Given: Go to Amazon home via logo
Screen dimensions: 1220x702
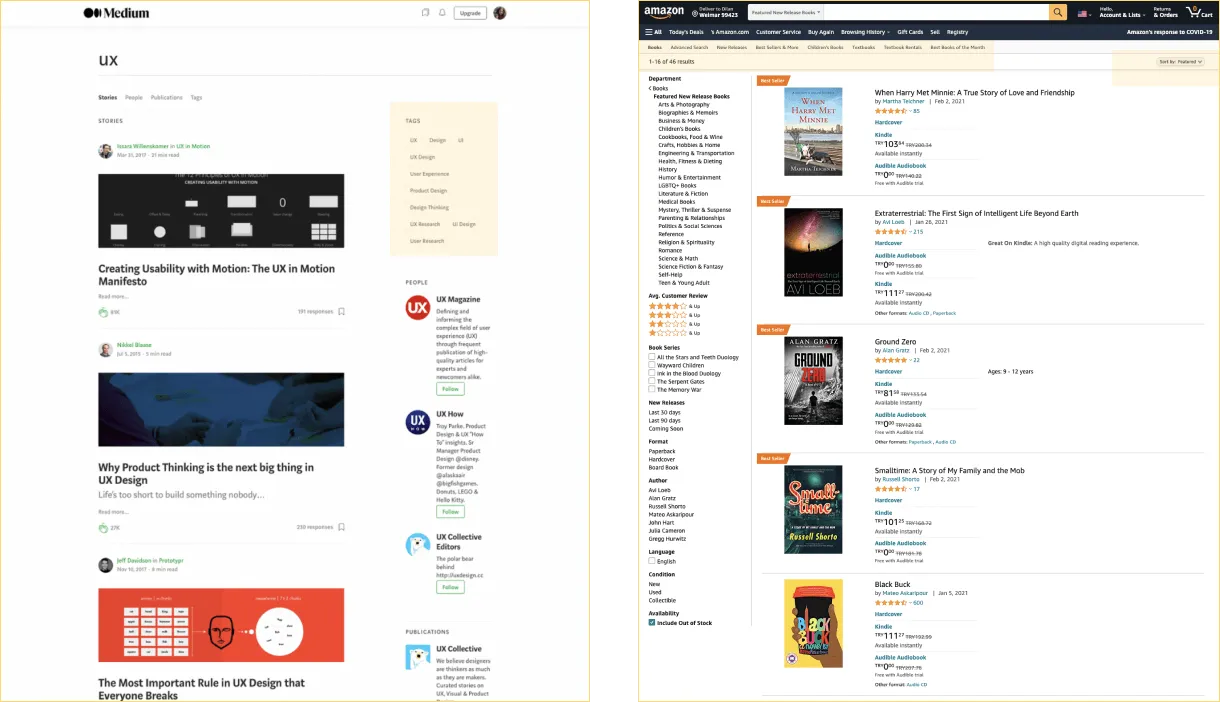Looking at the screenshot, I should pos(664,13).
